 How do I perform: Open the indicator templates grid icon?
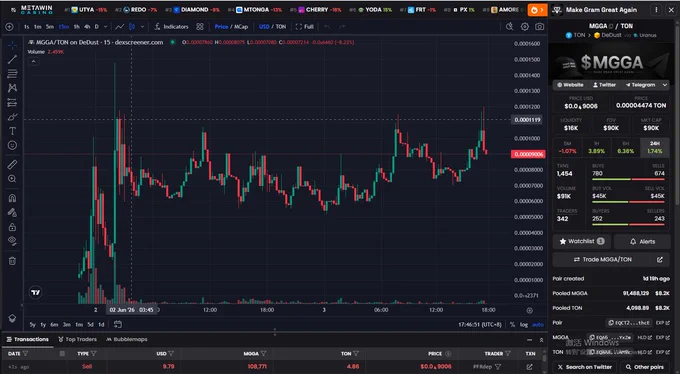(x=200, y=27)
